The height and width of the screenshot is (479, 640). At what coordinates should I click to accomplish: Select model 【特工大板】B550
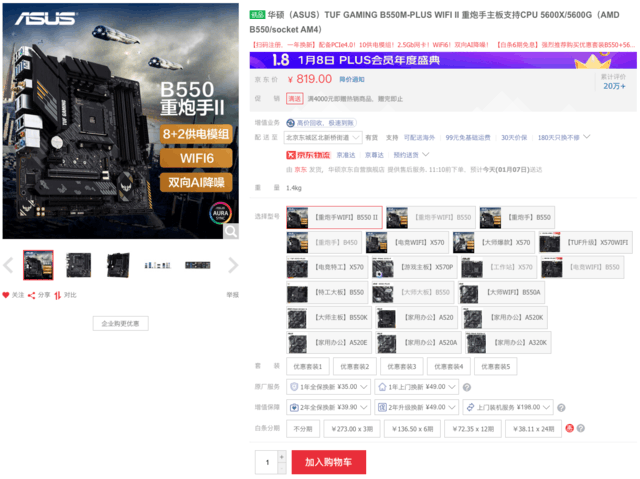tap(327, 292)
